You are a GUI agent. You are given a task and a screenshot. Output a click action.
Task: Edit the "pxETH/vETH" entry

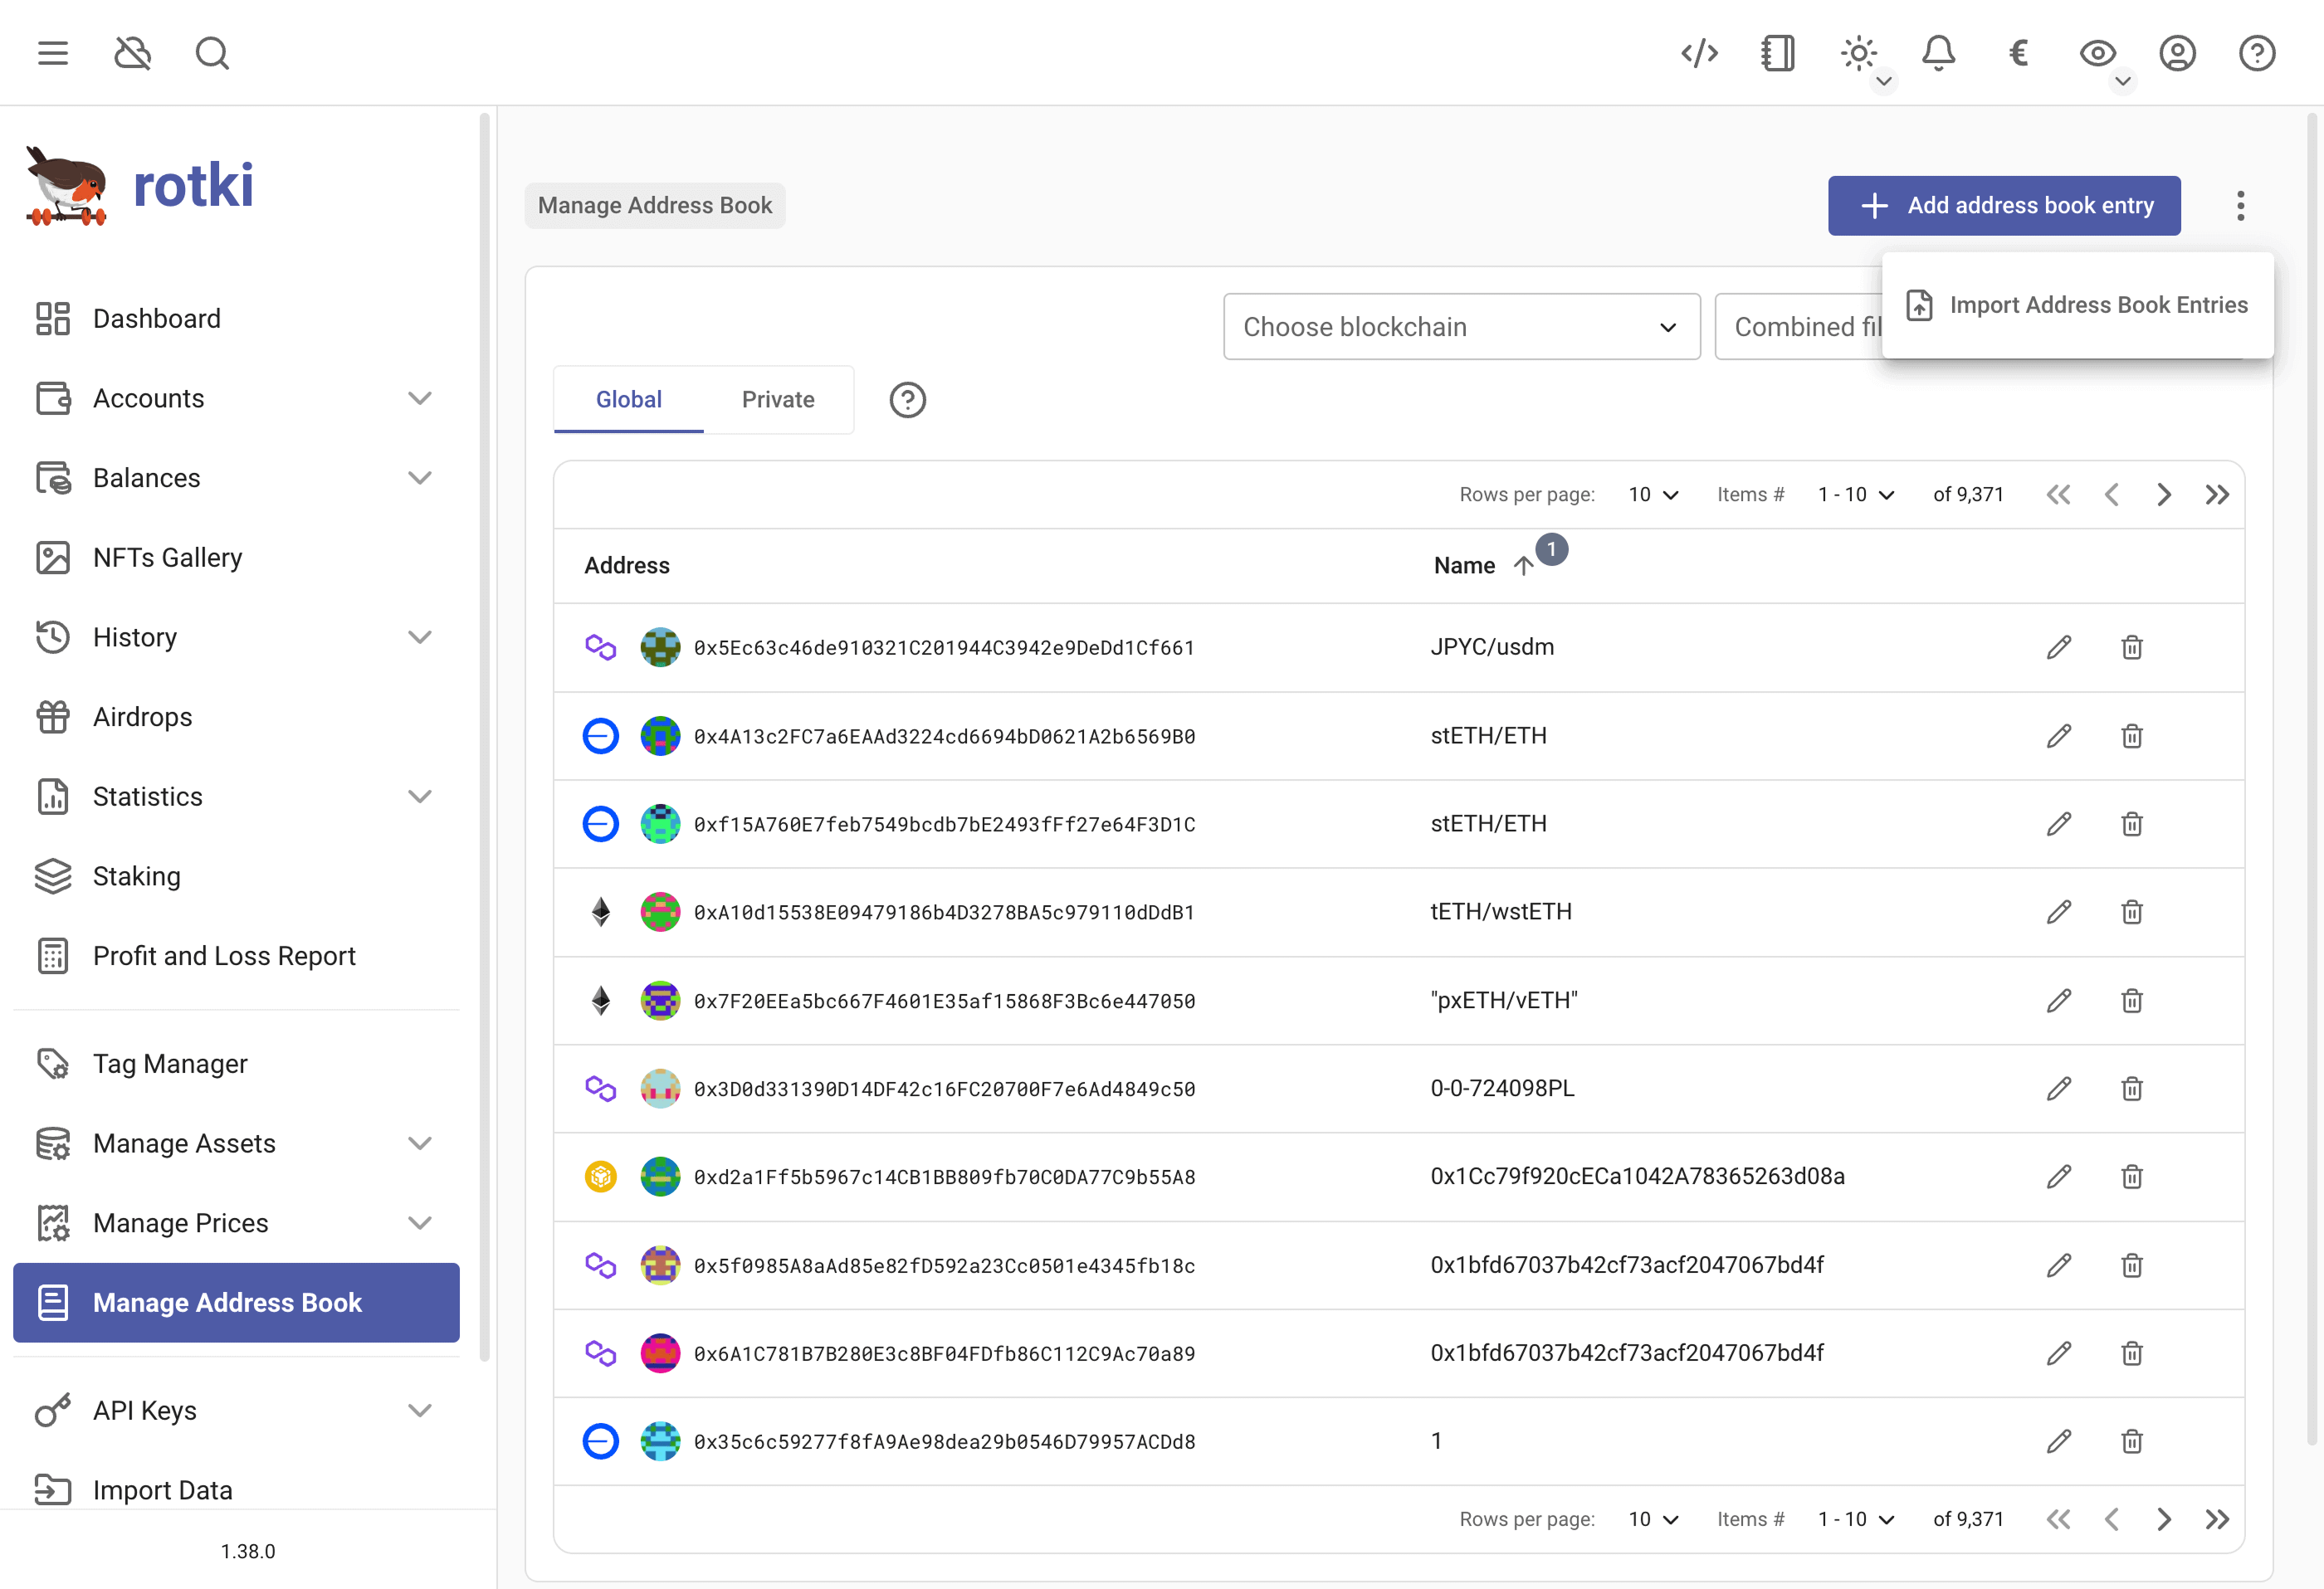2058,1001
